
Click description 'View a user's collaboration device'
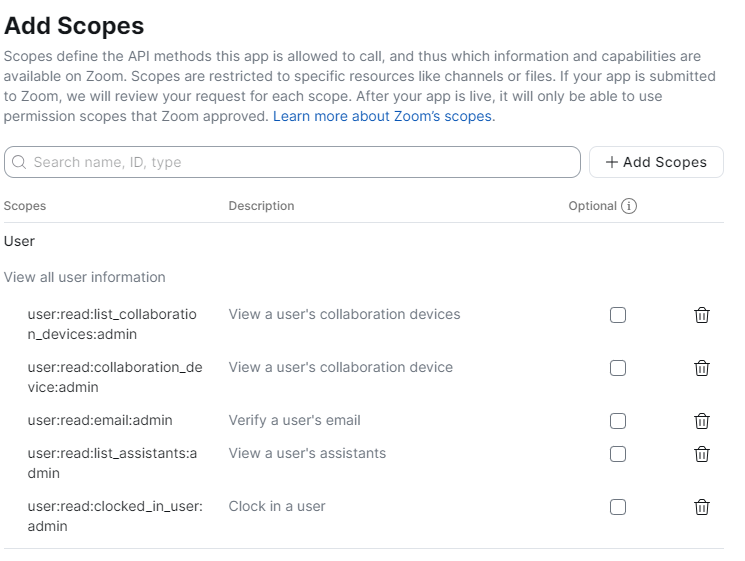coord(341,367)
